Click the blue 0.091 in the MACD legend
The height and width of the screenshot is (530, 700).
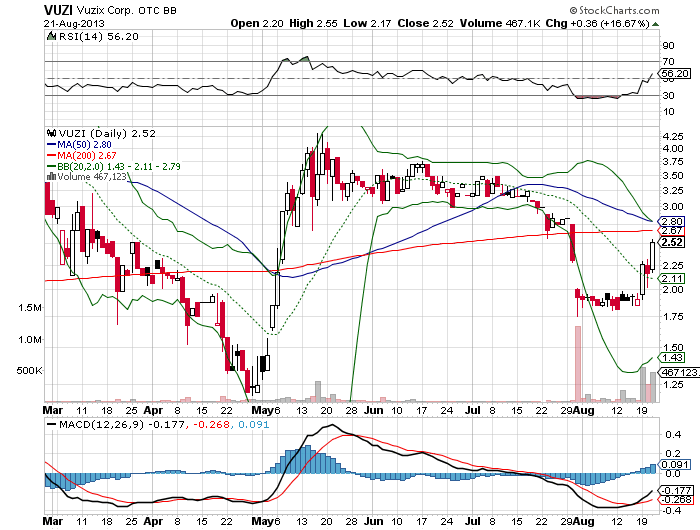254,425
